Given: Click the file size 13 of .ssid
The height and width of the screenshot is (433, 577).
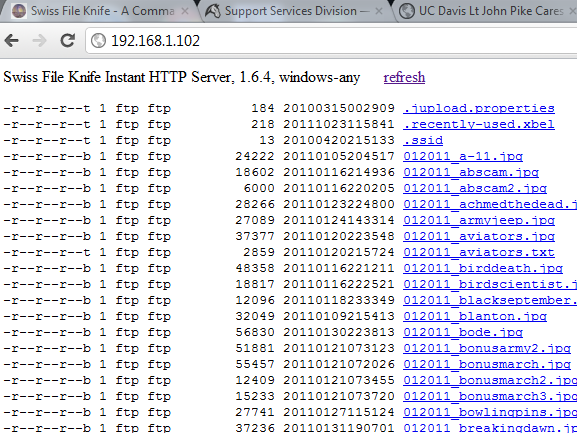Looking at the screenshot, I should [267, 140].
